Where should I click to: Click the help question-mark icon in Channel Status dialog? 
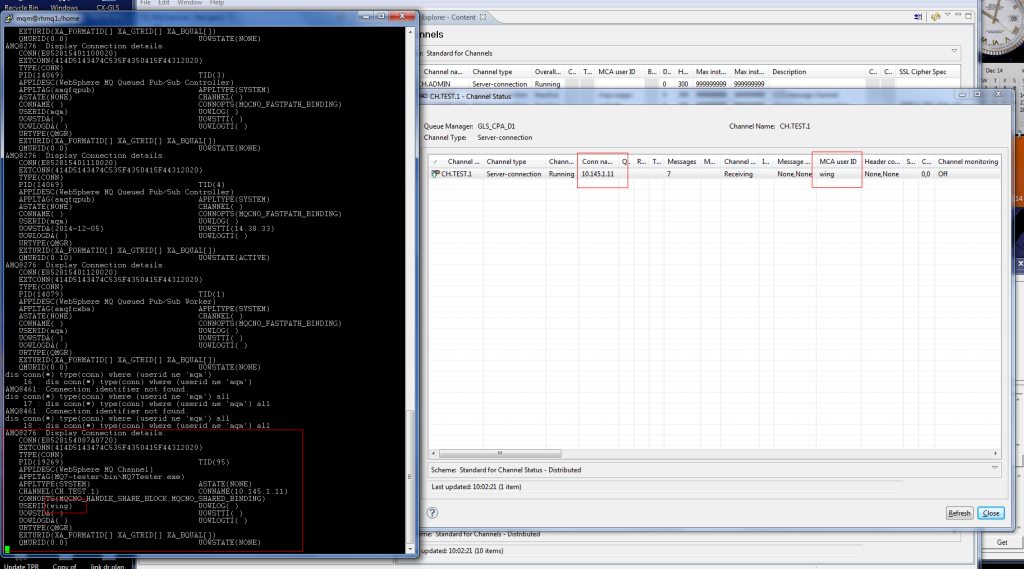click(x=432, y=513)
